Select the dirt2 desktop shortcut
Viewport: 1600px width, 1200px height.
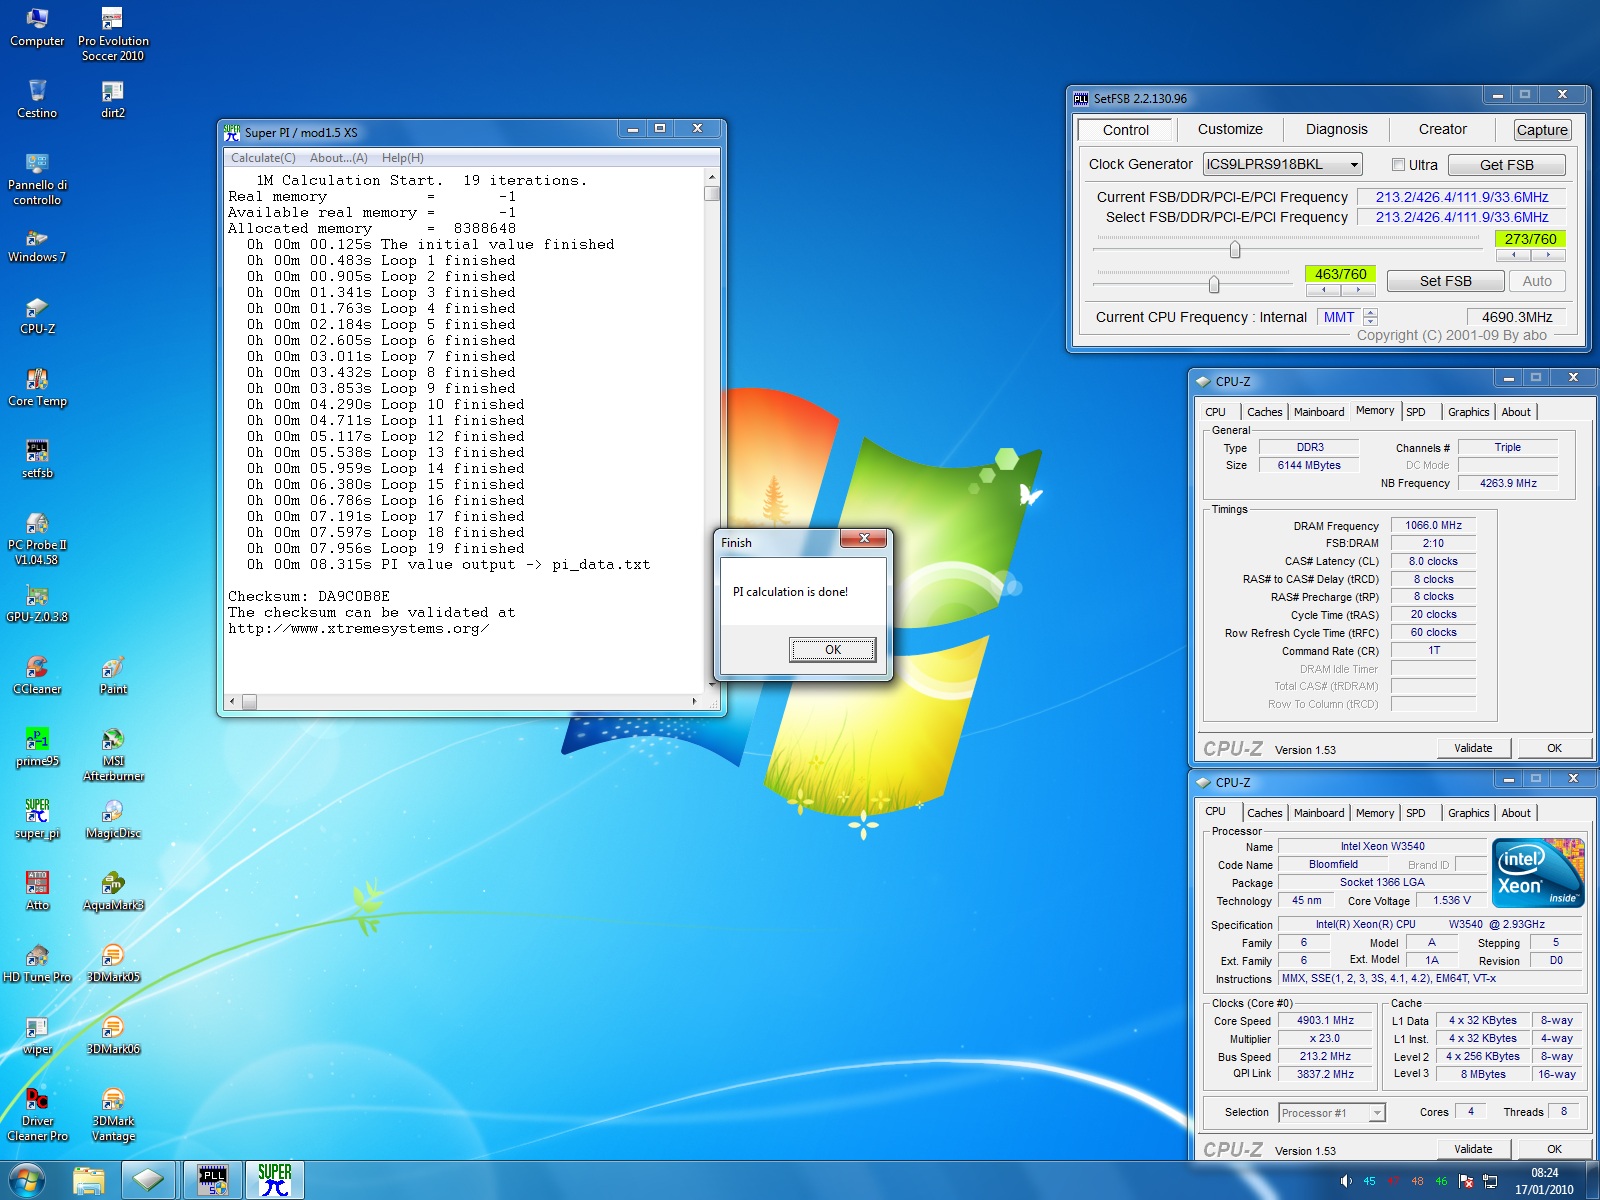point(113,99)
